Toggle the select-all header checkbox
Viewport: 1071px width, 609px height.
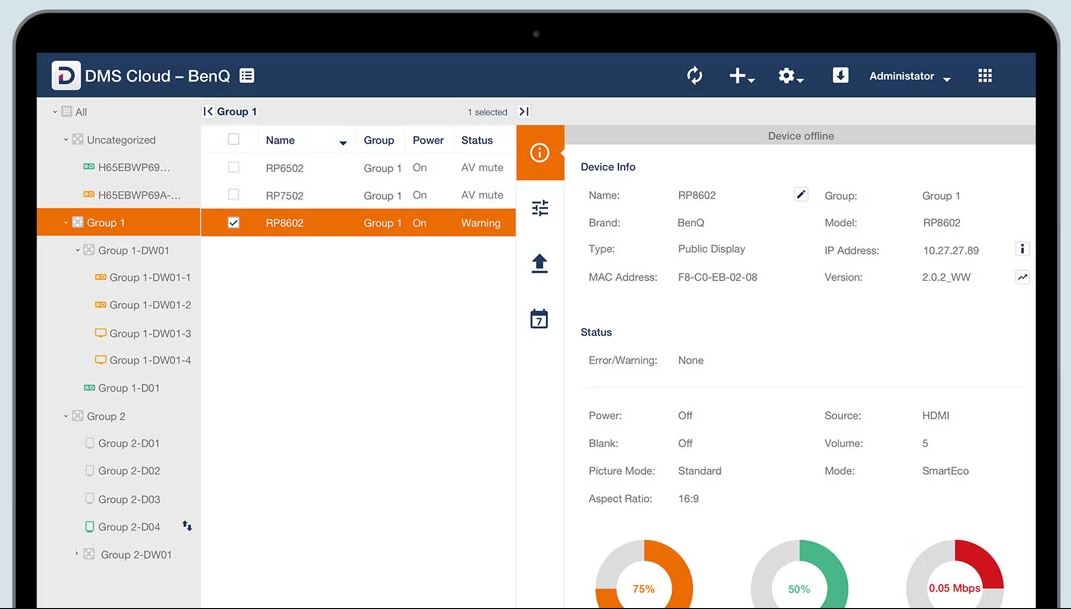234,140
